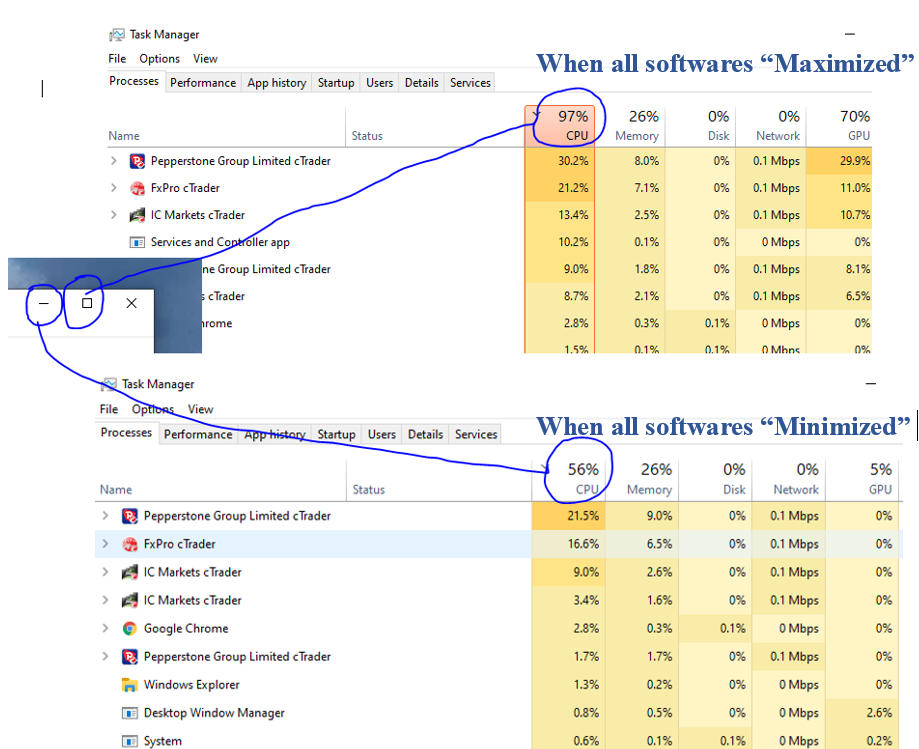919x749 pixels.
Task: Select the Startup tab in the upper Task Manager
Action: point(336,83)
